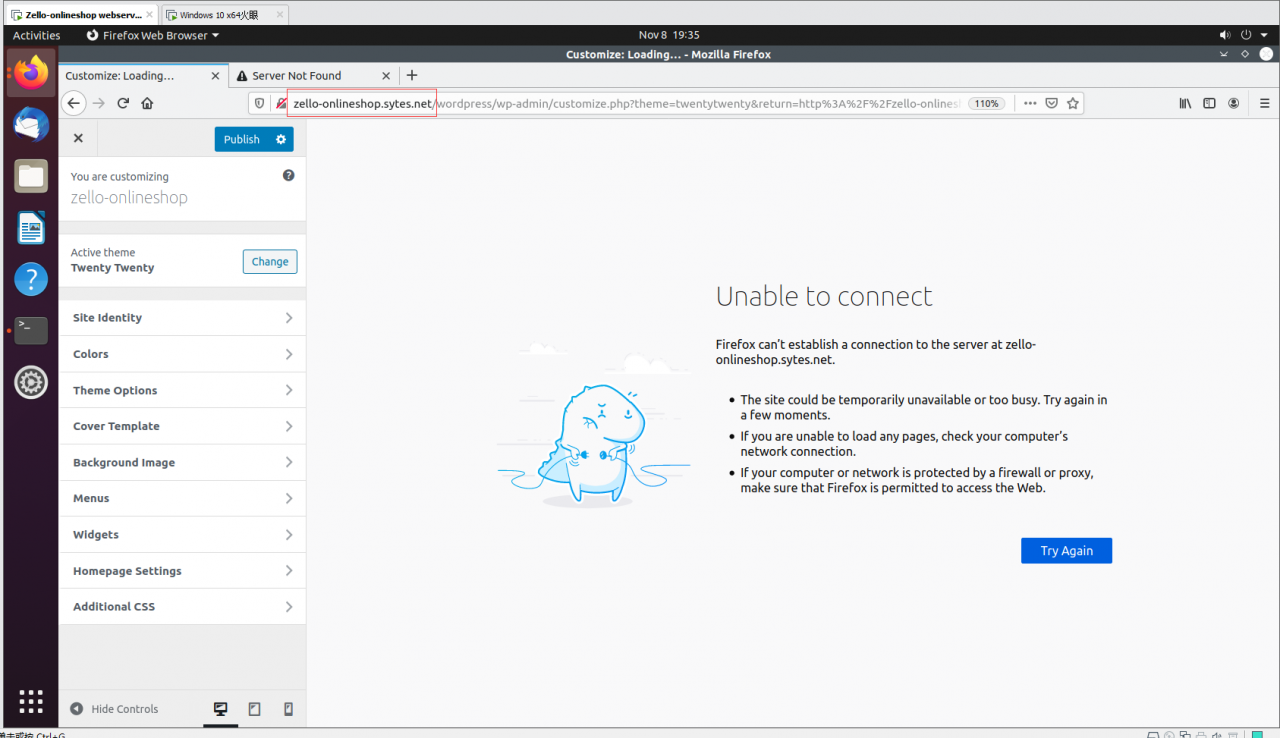Image resolution: width=1280 pixels, height=738 pixels.
Task: Preview the site in tablet mode
Action: pos(255,709)
